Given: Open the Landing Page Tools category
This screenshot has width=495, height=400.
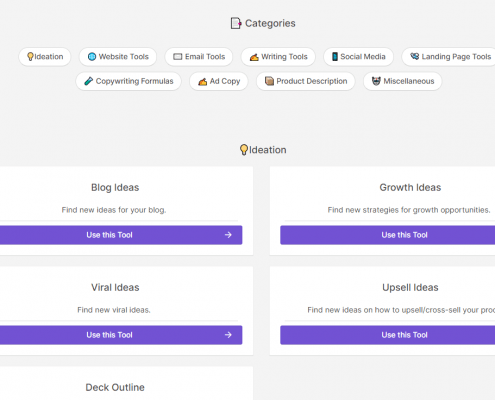Looking at the screenshot, I should [x=450, y=57].
